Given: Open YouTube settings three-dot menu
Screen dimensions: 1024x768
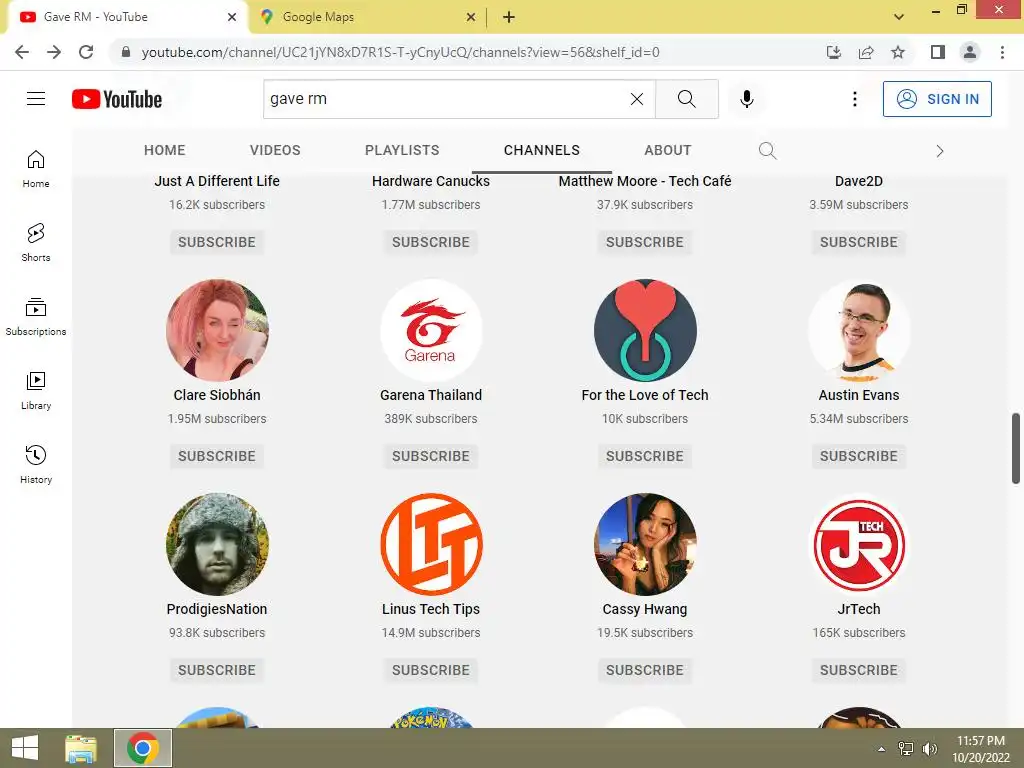Looking at the screenshot, I should (854, 99).
